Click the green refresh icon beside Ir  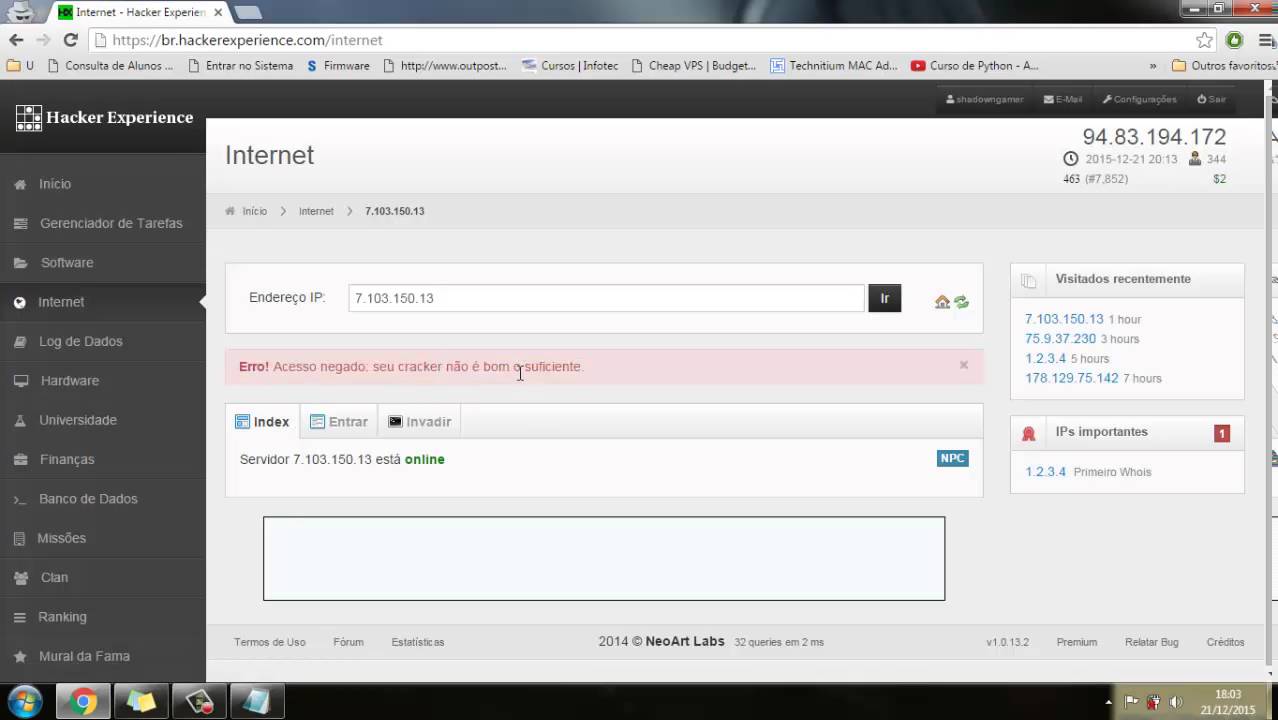point(961,302)
